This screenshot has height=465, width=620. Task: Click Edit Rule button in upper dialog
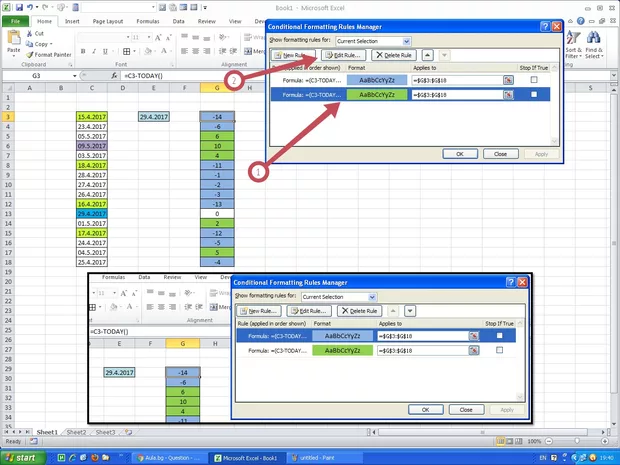coord(343,55)
